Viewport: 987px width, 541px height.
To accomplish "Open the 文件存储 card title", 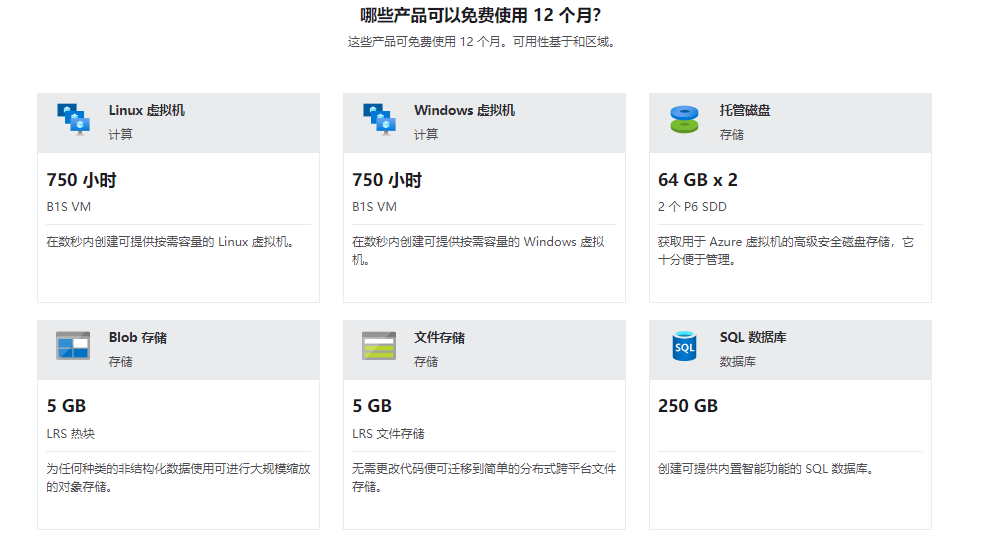I will pyautogui.click(x=439, y=338).
